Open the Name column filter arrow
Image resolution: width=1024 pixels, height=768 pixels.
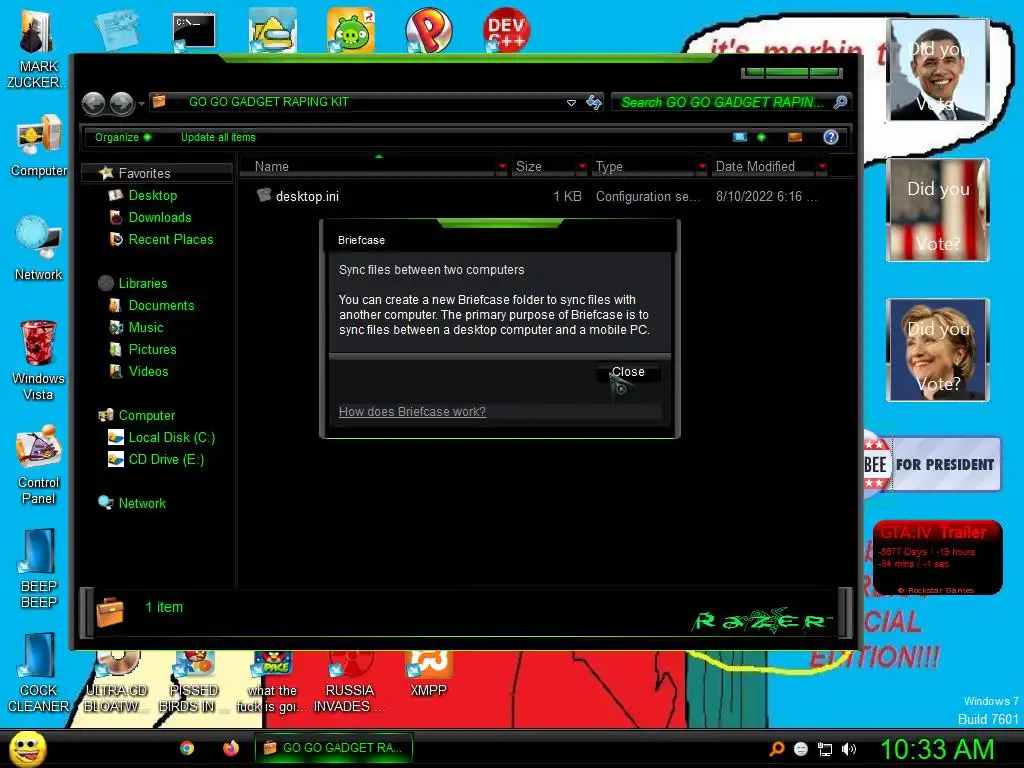tap(502, 167)
